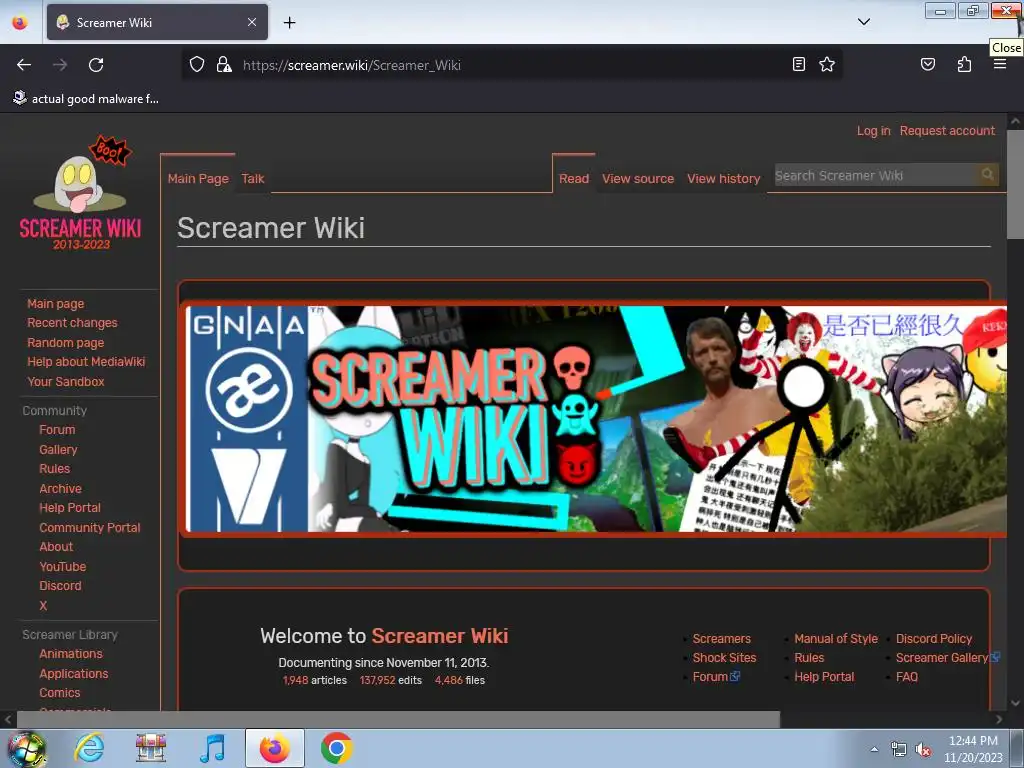Open 'actual good malware f...' bookmark
The height and width of the screenshot is (768, 1024).
[86, 99]
